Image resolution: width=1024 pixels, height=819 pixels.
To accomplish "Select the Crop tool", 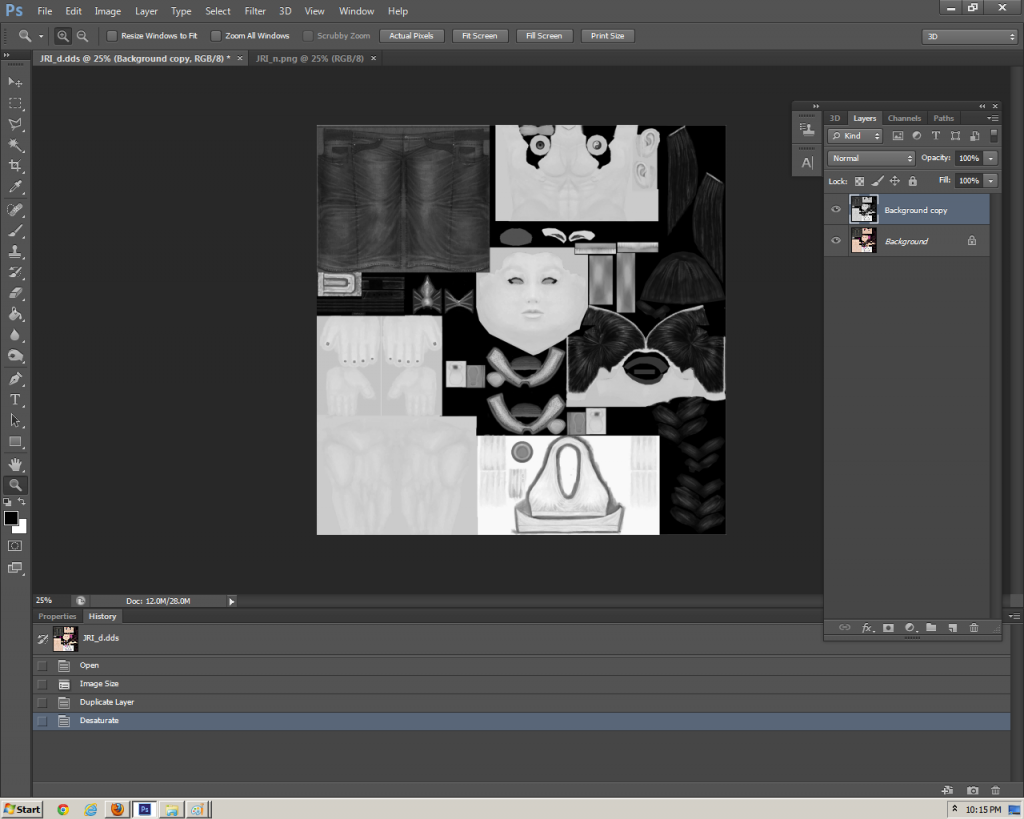I will [15, 166].
